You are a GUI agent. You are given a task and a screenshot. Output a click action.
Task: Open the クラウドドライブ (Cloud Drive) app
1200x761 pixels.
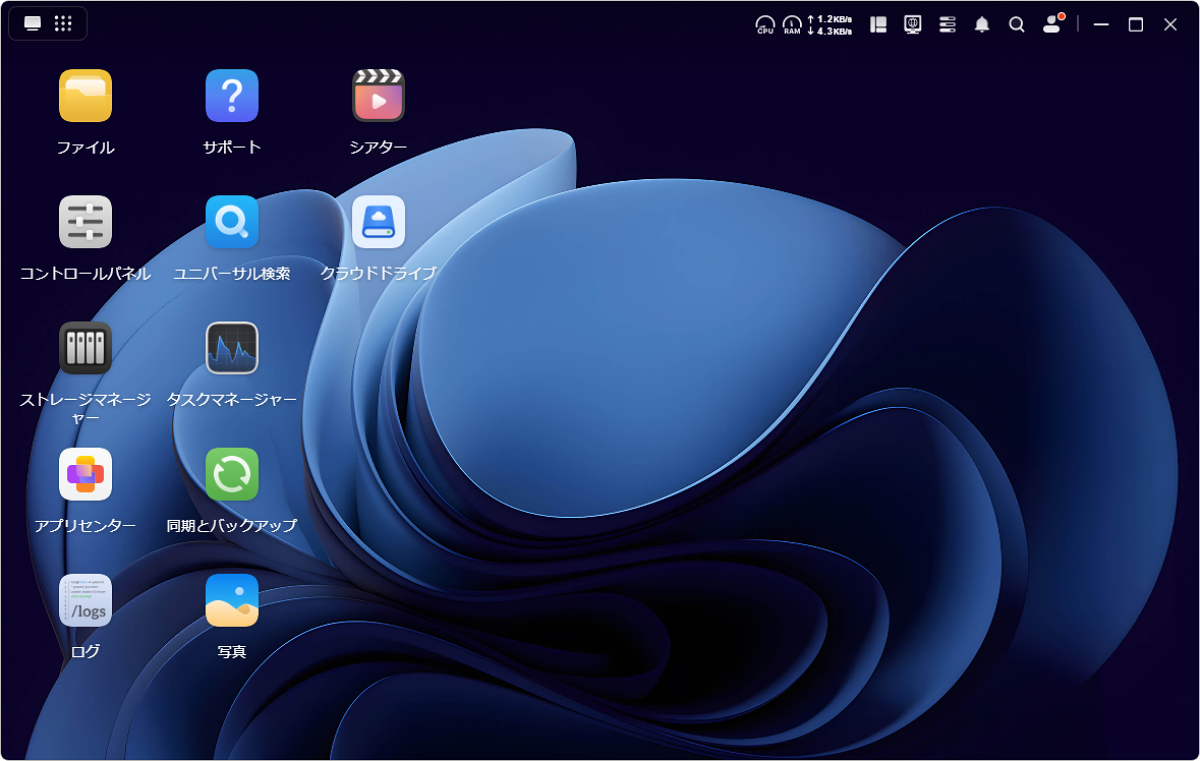pos(378,222)
